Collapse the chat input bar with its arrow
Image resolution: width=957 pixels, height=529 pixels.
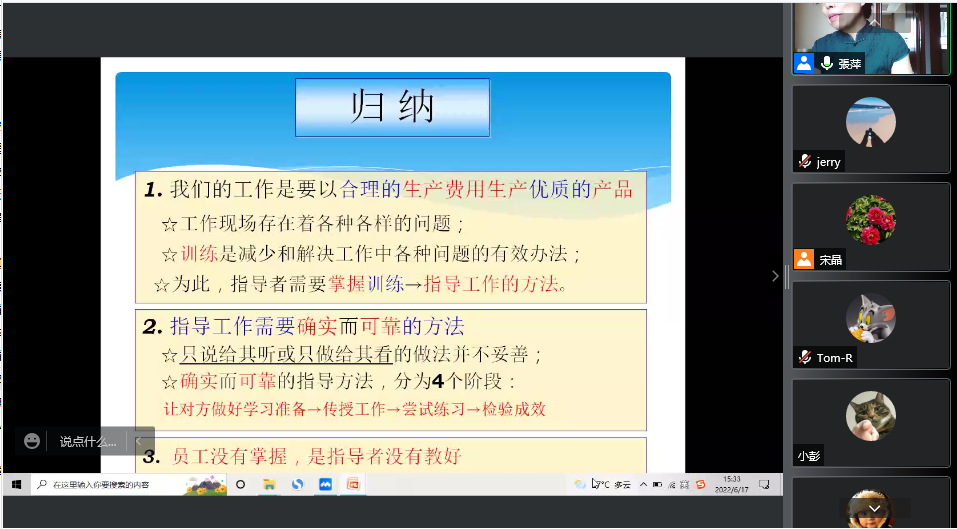139,441
